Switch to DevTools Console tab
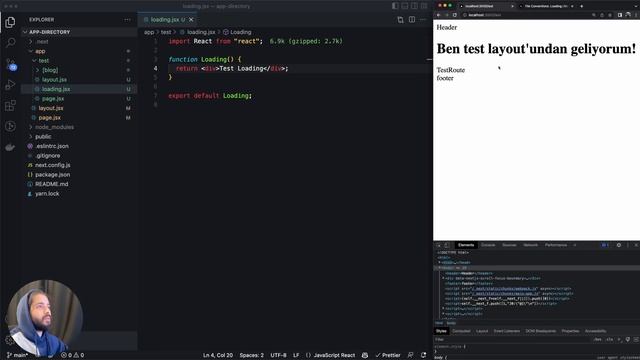 point(488,245)
